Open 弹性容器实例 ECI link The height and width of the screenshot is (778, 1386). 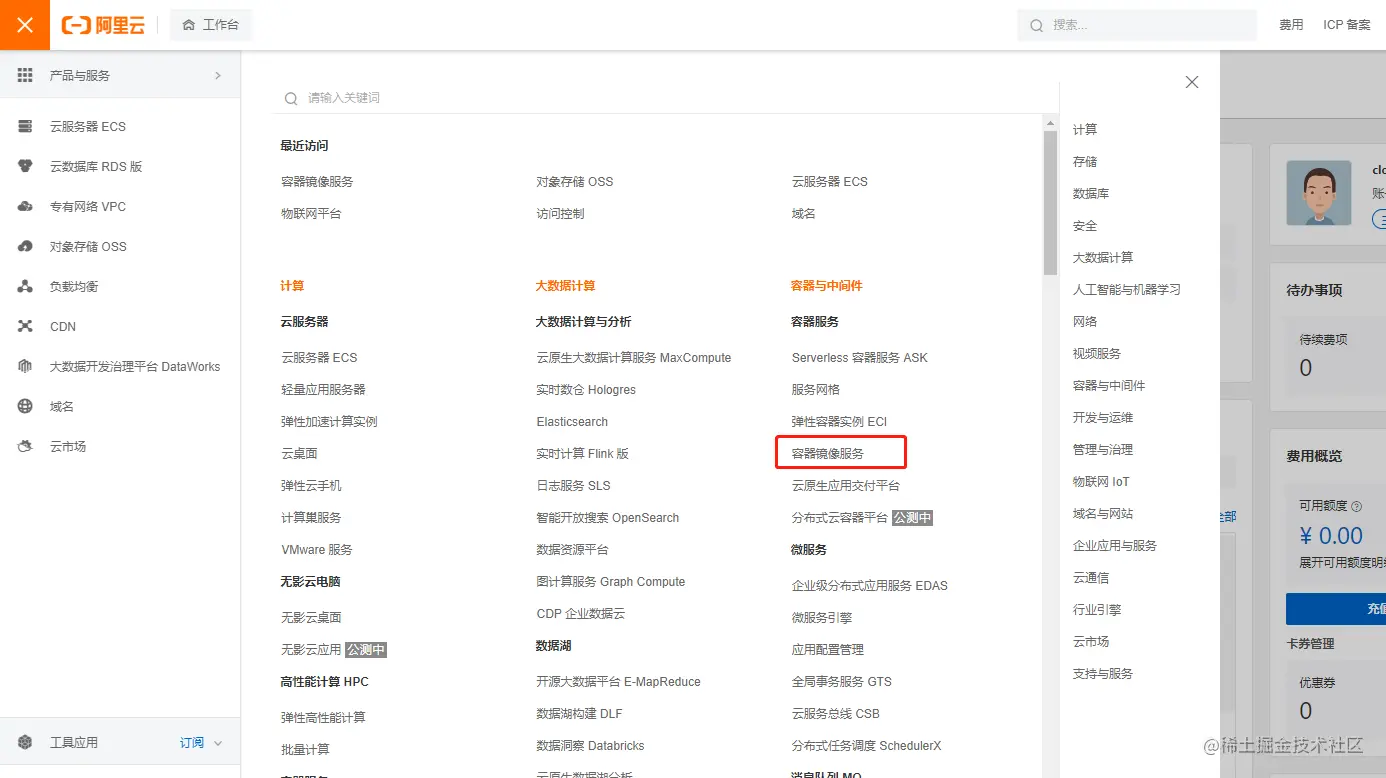click(840, 422)
